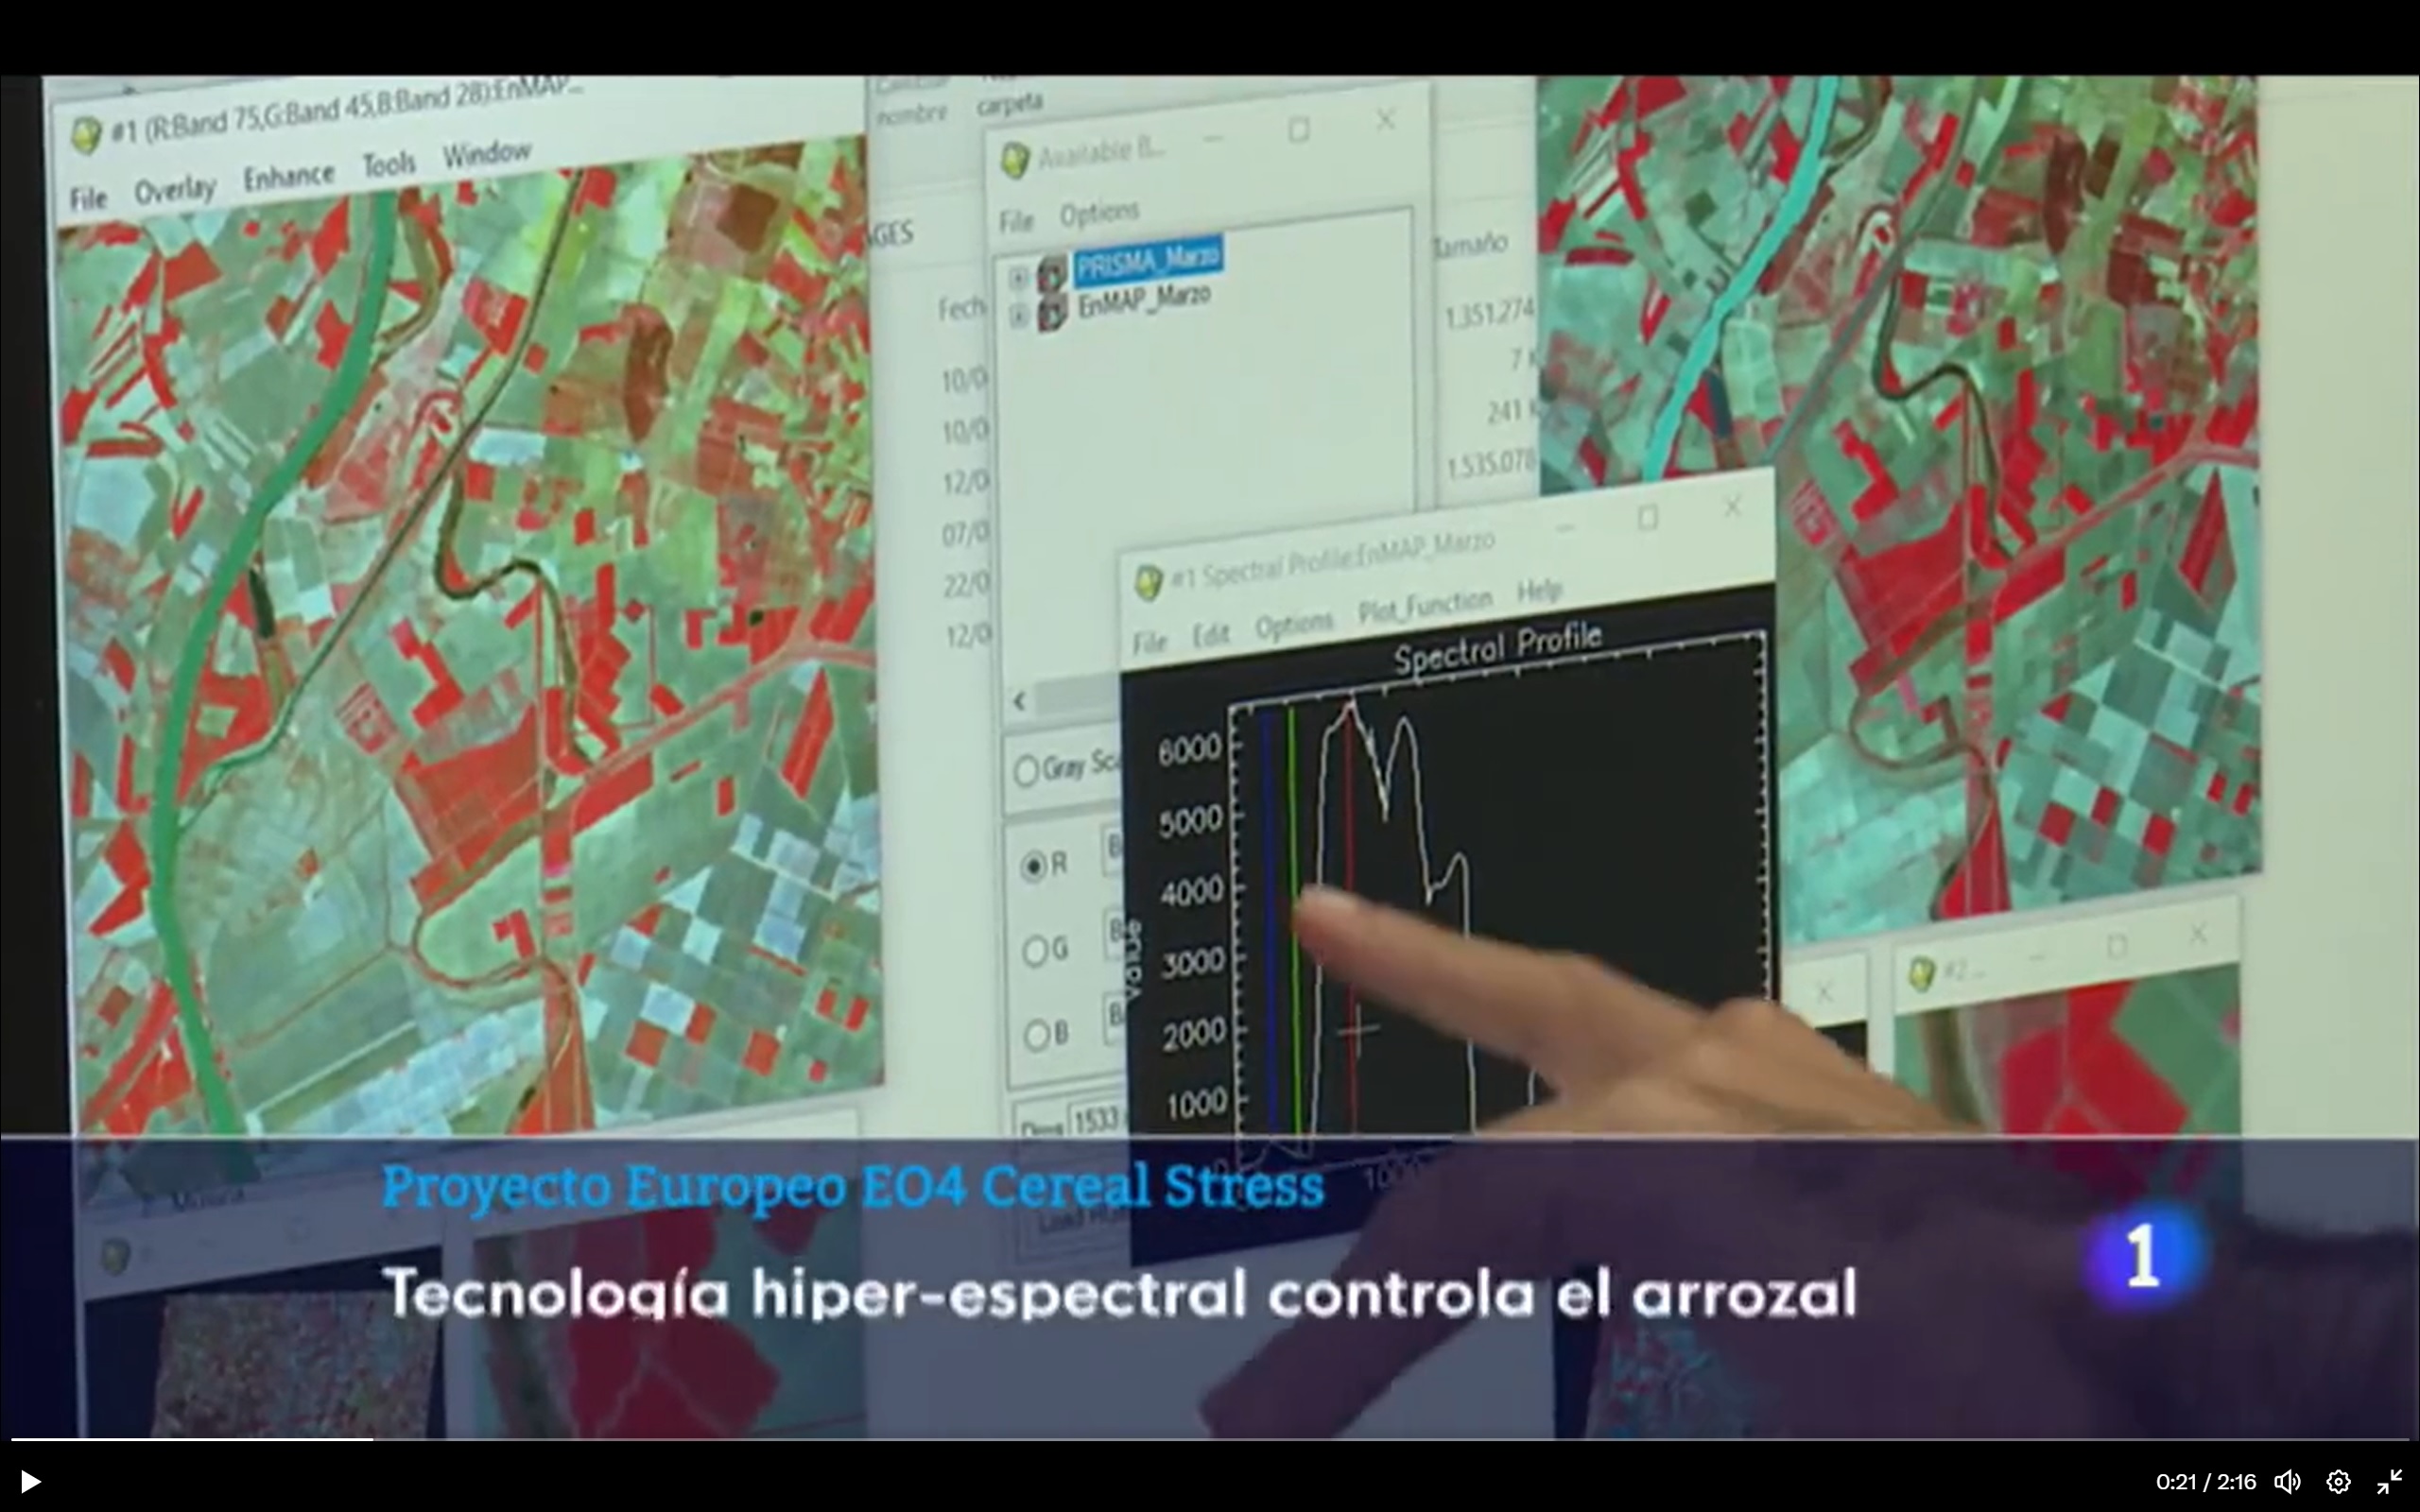Select the EnMAP_Marzo dataset
This screenshot has width=2420, height=1512.
[x=1144, y=301]
